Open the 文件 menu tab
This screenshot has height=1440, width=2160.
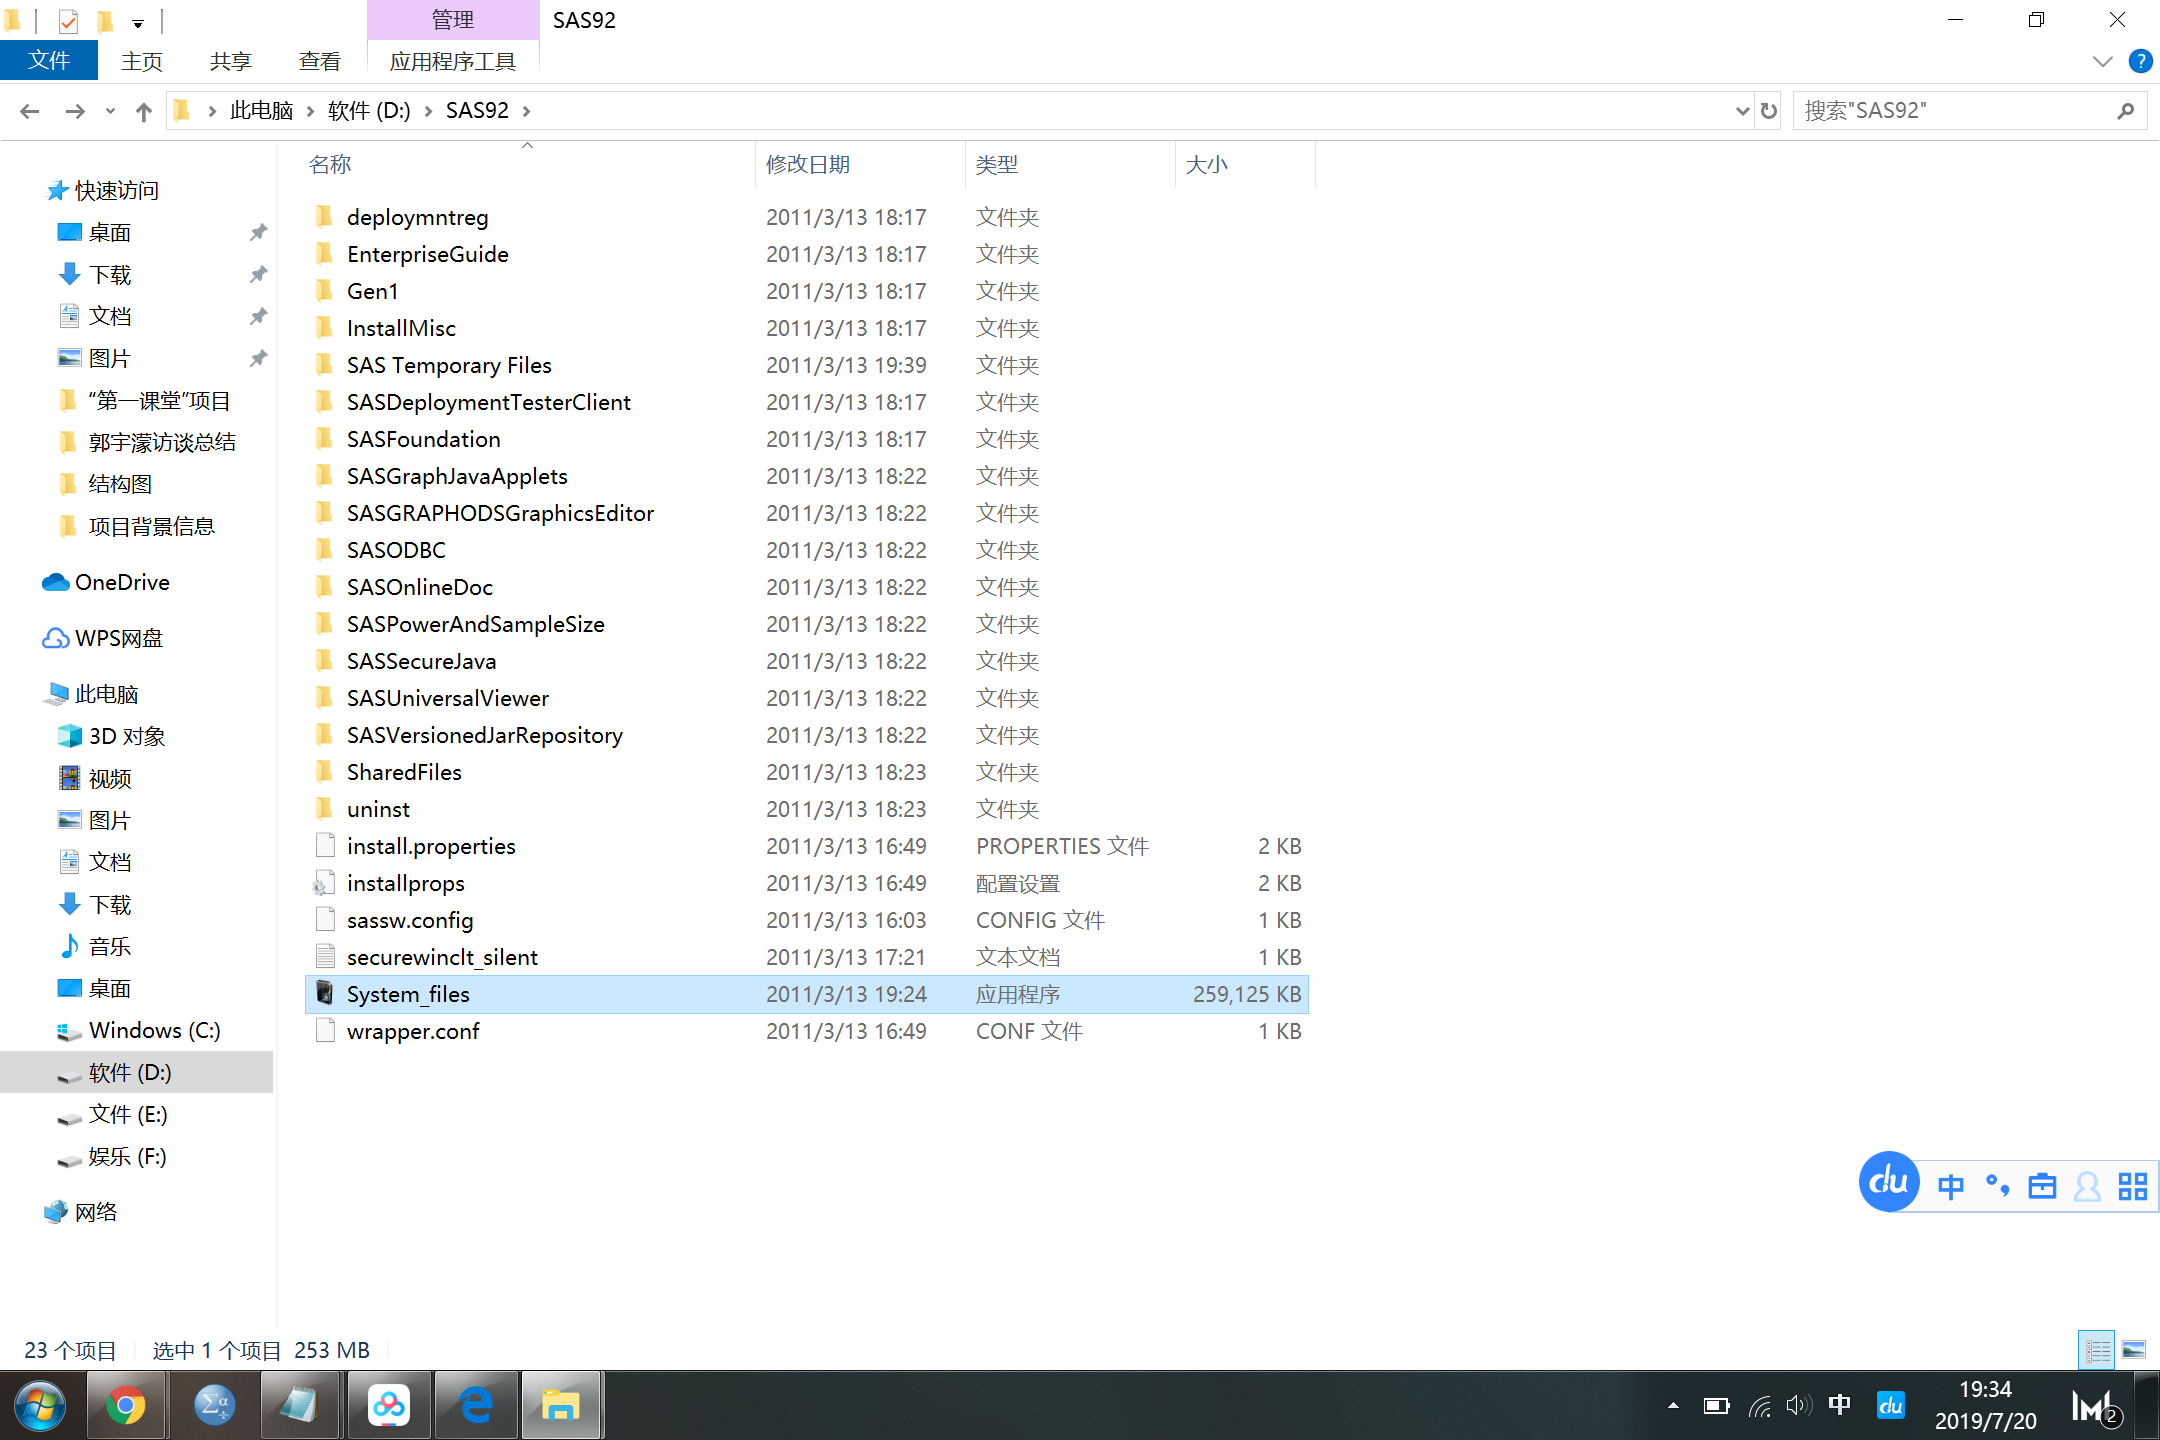pyautogui.click(x=49, y=61)
